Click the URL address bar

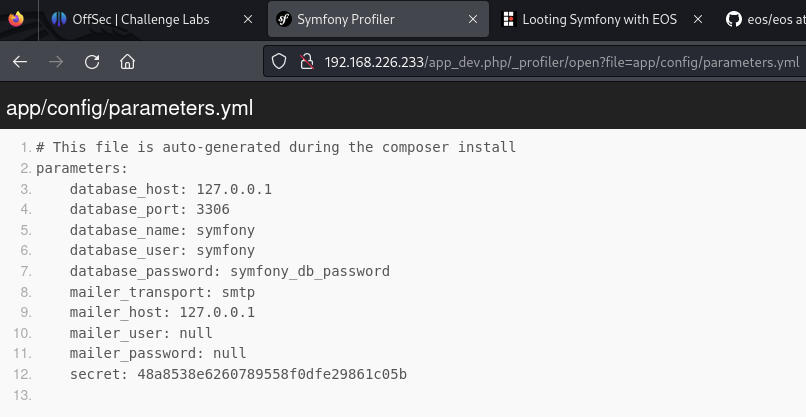[560, 62]
